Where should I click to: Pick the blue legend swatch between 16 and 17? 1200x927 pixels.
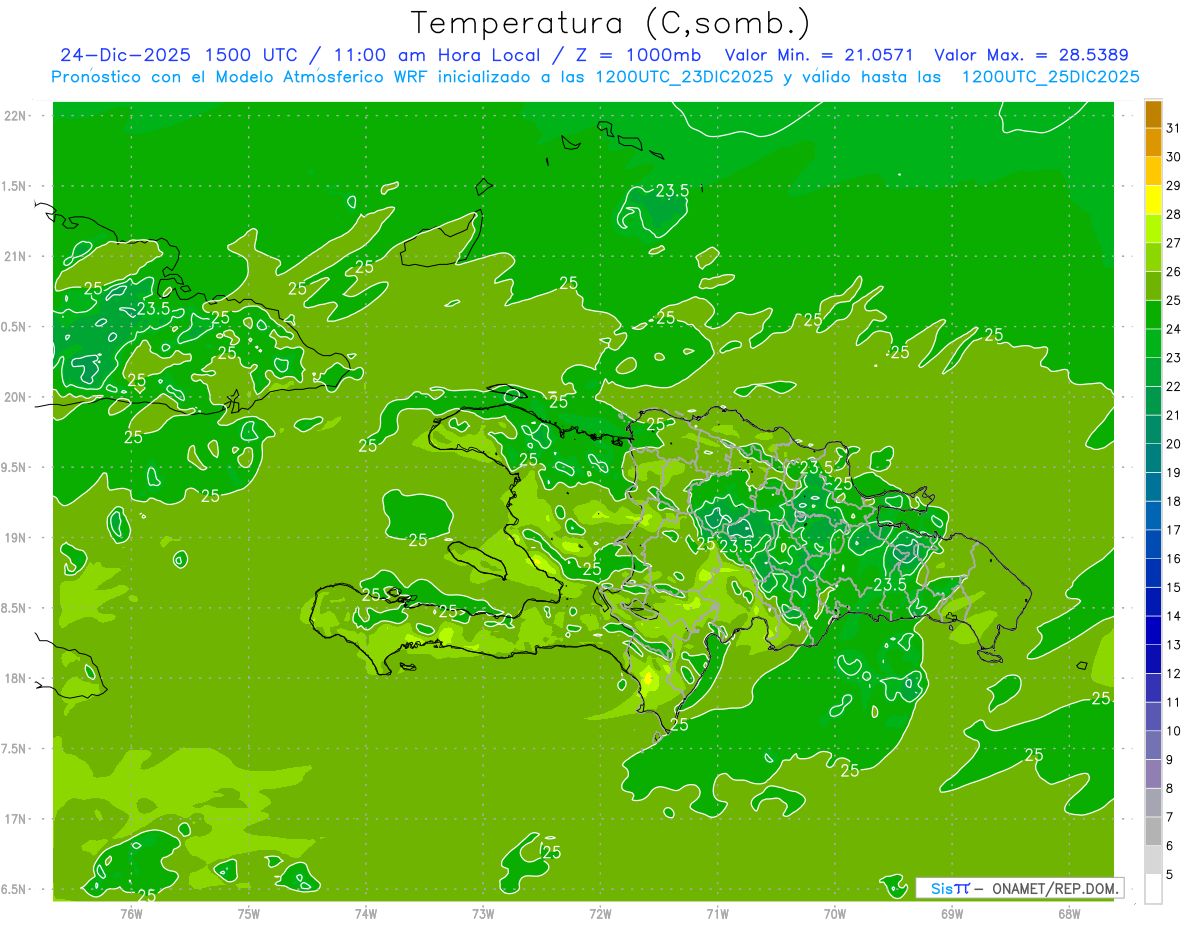[x=1153, y=545]
